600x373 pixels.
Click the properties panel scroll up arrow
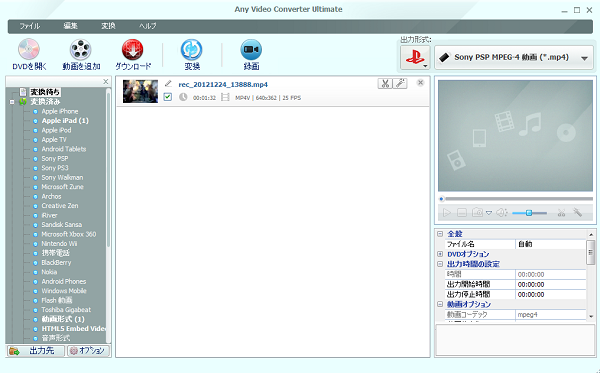[x=591, y=234]
